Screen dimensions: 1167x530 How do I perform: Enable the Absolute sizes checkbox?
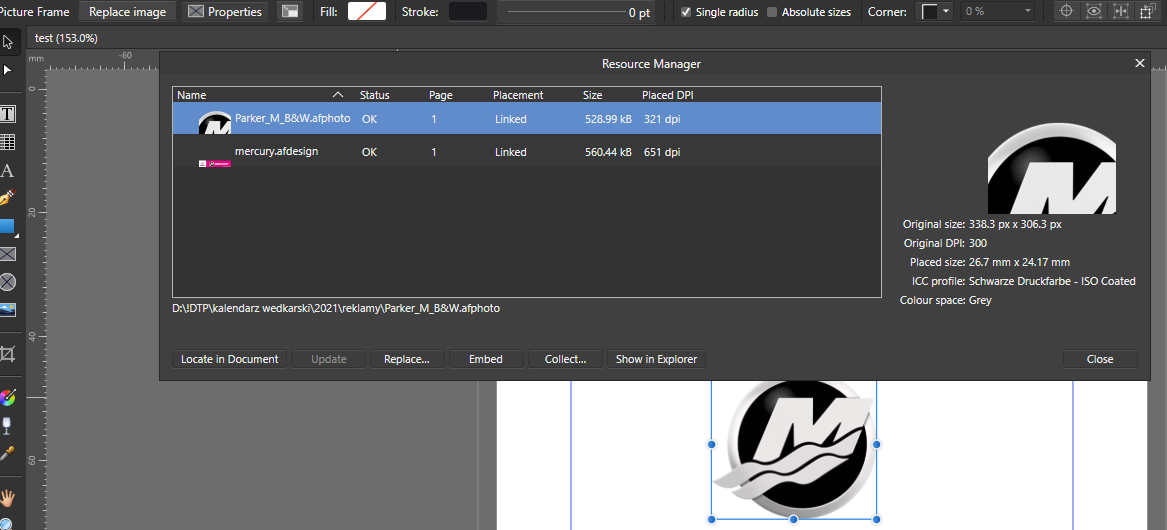(x=772, y=12)
